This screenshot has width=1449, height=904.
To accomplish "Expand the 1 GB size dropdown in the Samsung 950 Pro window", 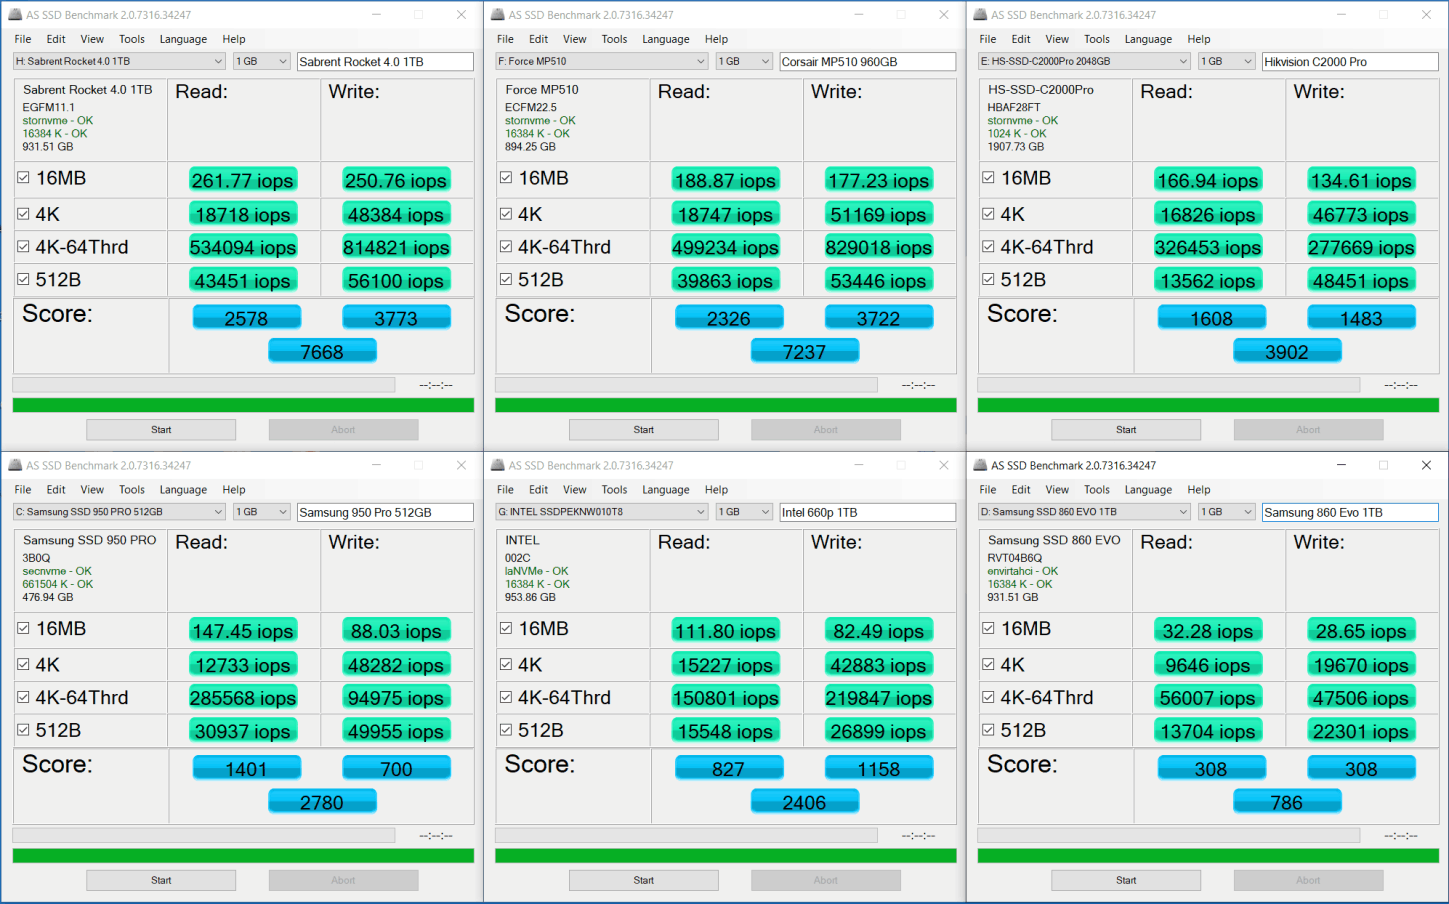I will (x=262, y=512).
